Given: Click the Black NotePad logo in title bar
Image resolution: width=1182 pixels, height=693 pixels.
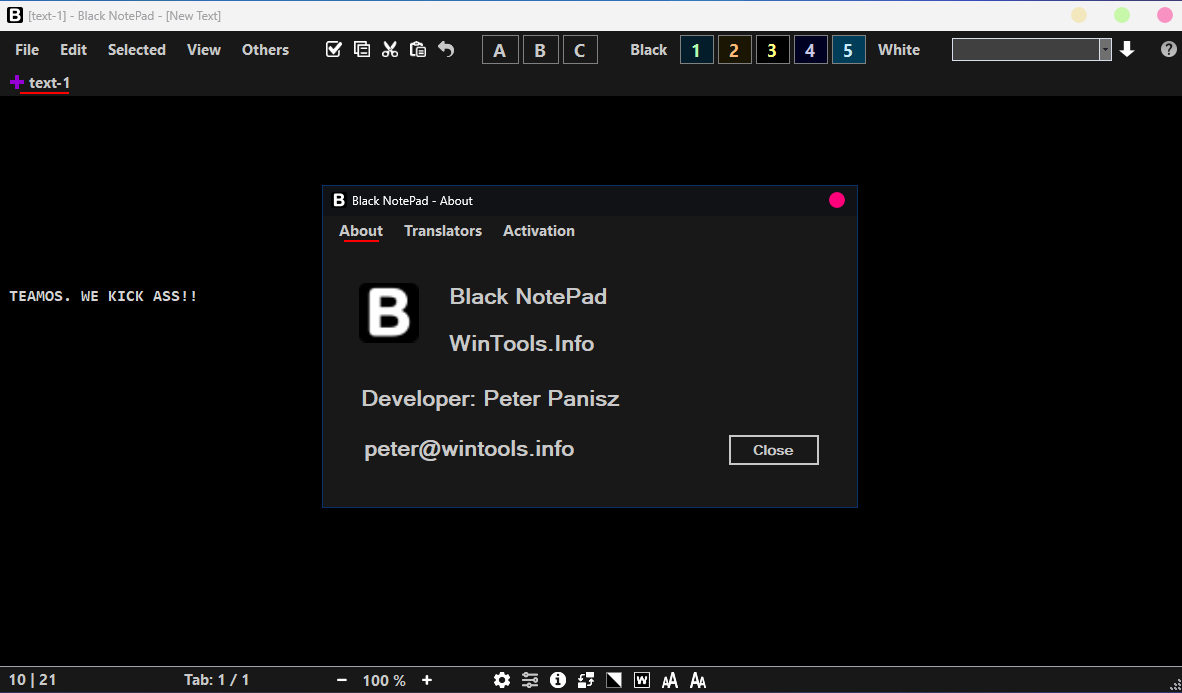Looking at the screenshot, I should click(14, 15).
